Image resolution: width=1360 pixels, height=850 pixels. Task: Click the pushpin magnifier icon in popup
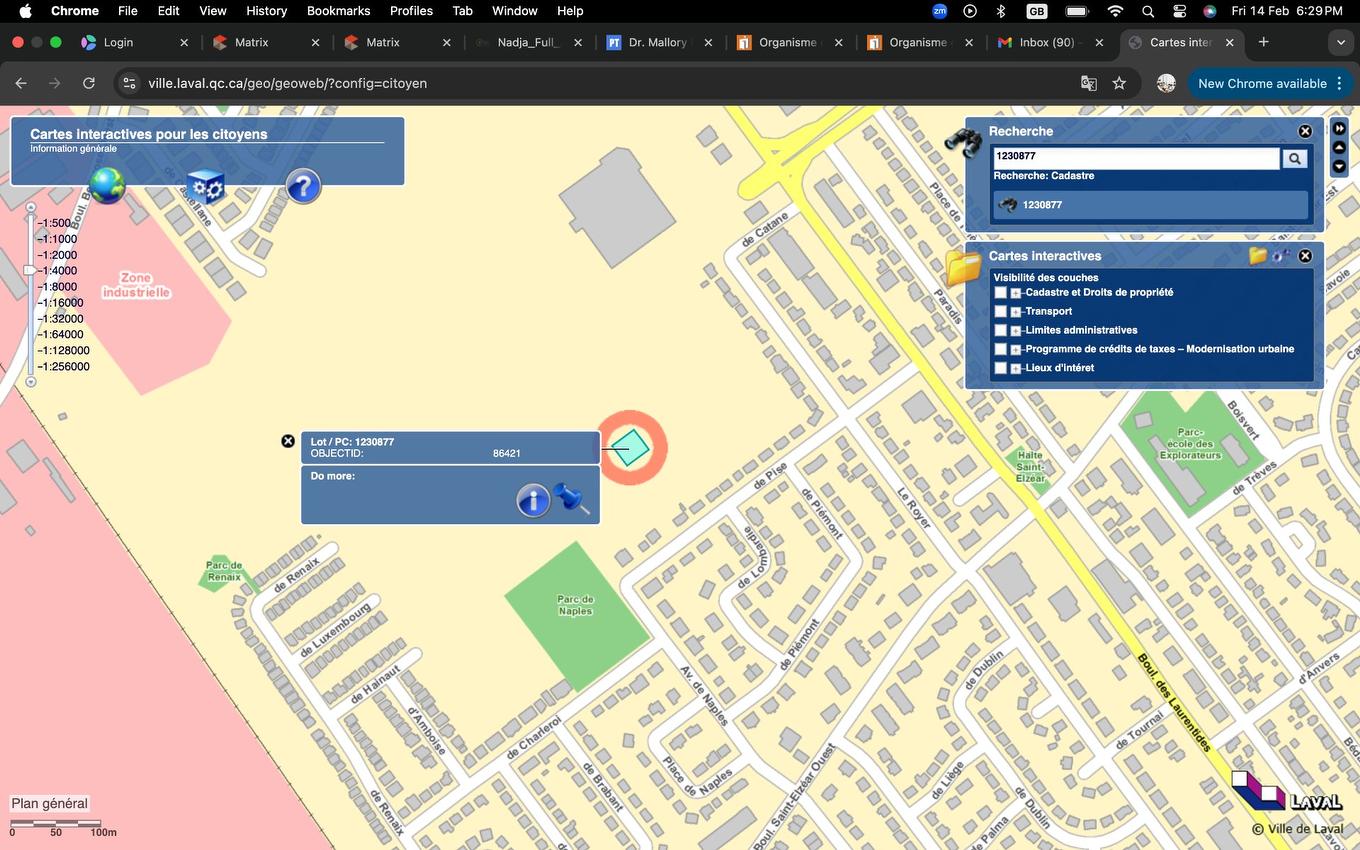point(572,498)
